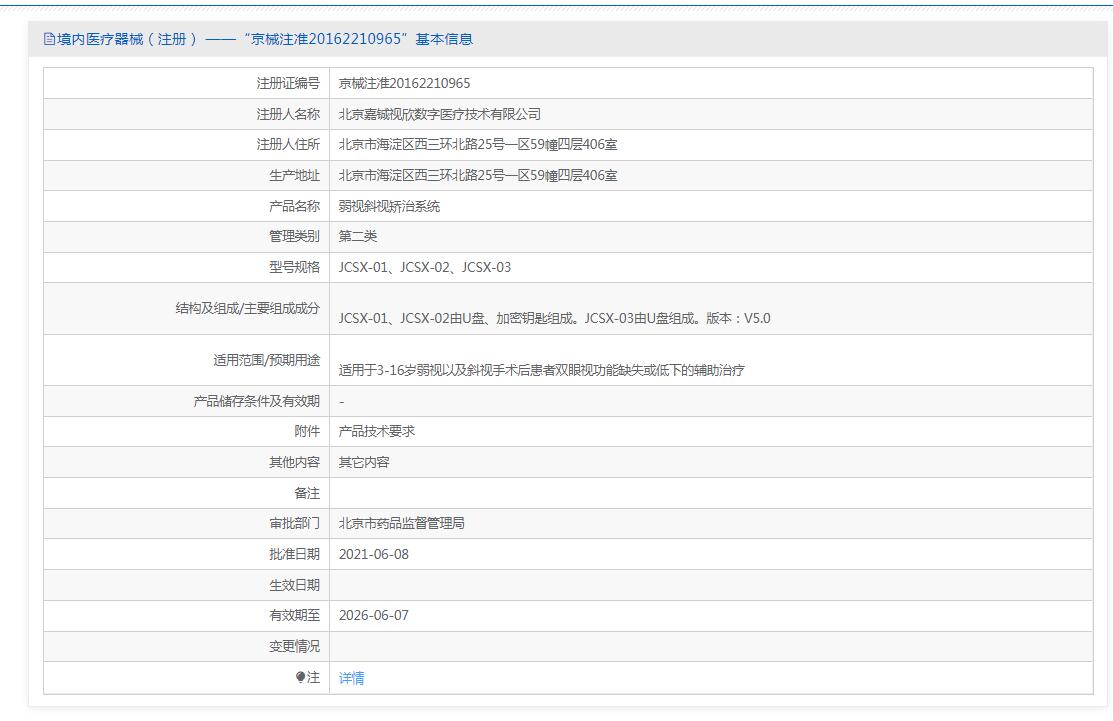This screenshot has width=1113, height=721.
Task: Open the 其它内容 entry
Action: point(364,463)
